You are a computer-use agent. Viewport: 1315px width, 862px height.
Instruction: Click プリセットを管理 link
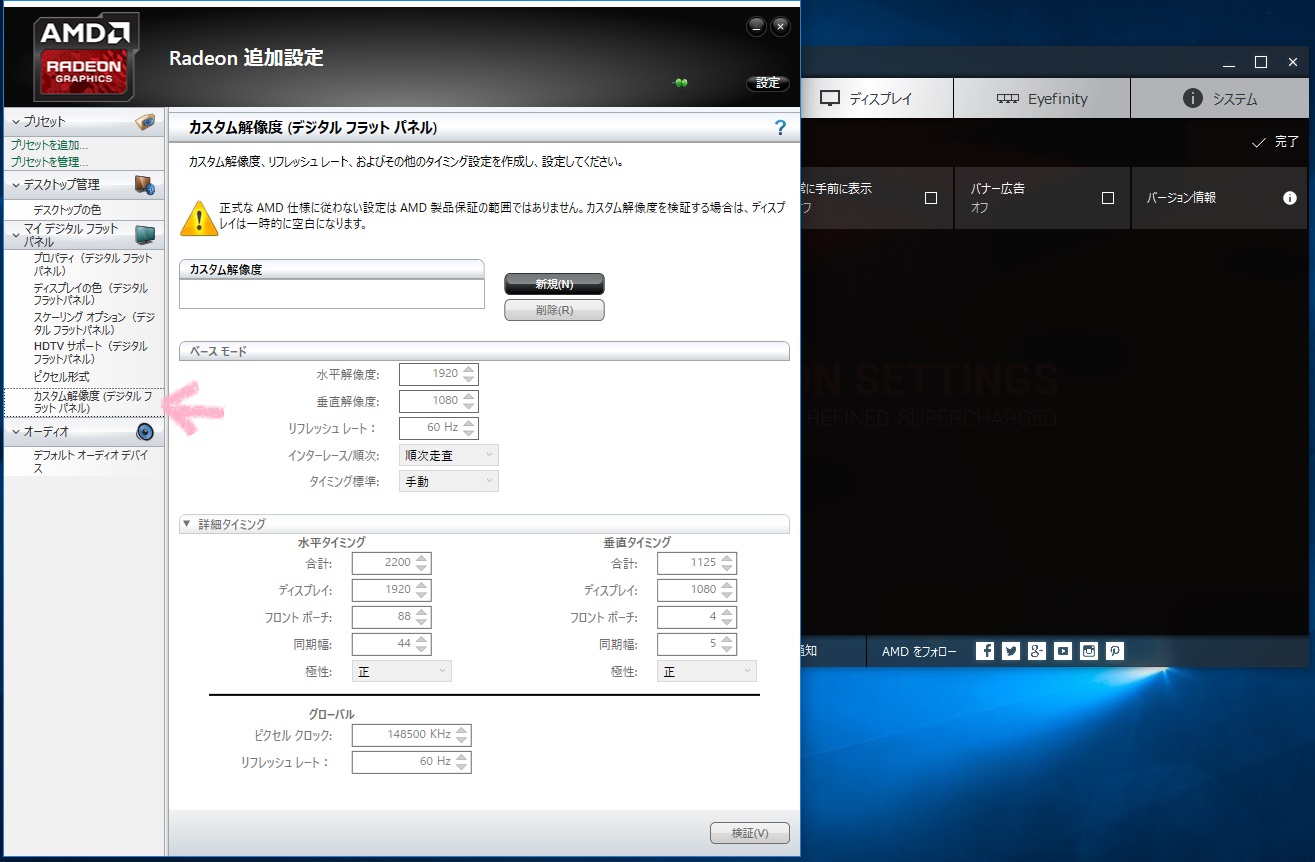(50, 161)
